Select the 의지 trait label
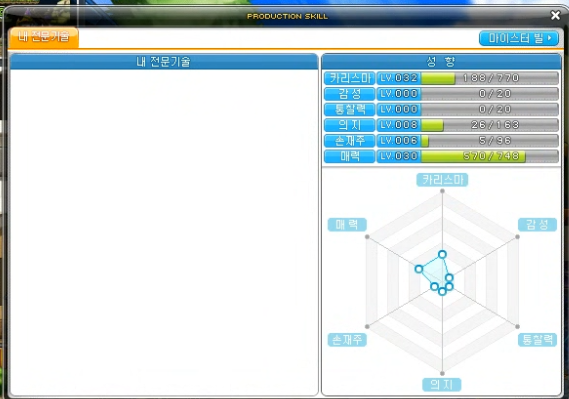This screenshot has height=399, width=569. [349, 125]
